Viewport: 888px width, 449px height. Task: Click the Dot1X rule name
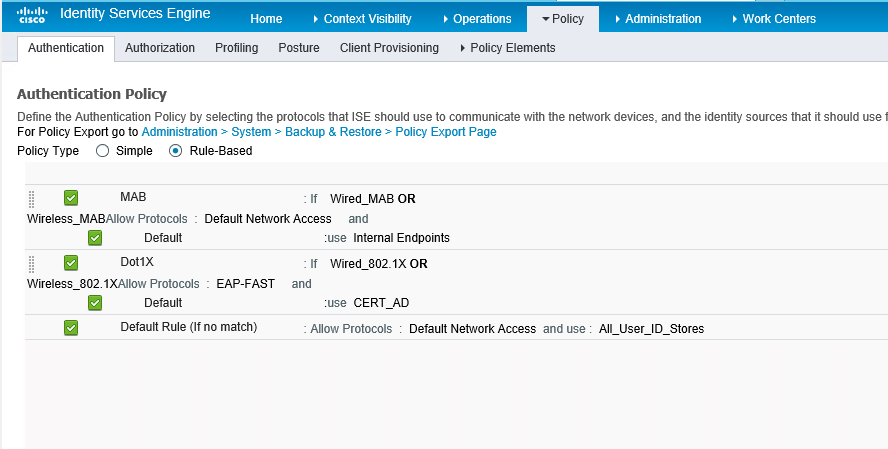(137, 262)
